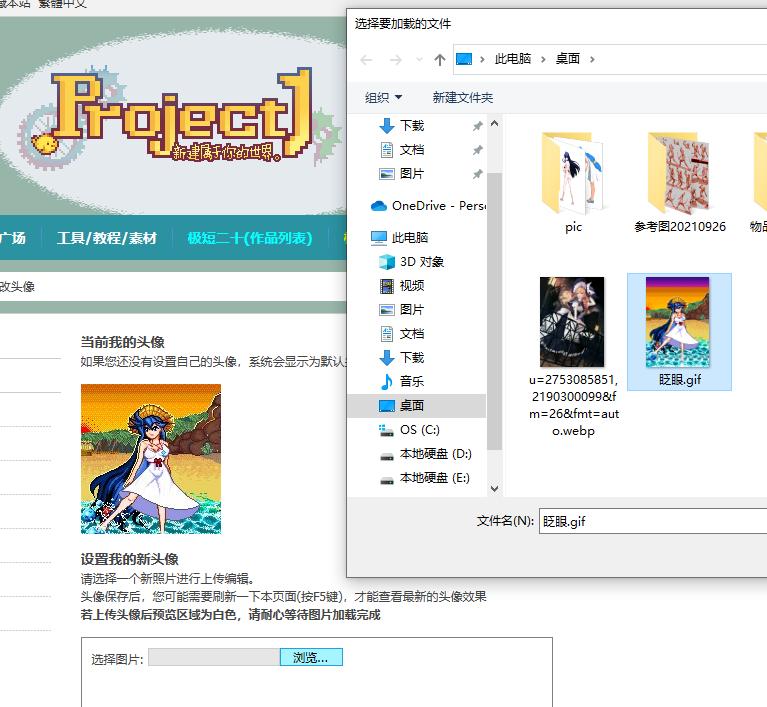
Task: Click the 文件名 input field
Action: tap(653, 521)
